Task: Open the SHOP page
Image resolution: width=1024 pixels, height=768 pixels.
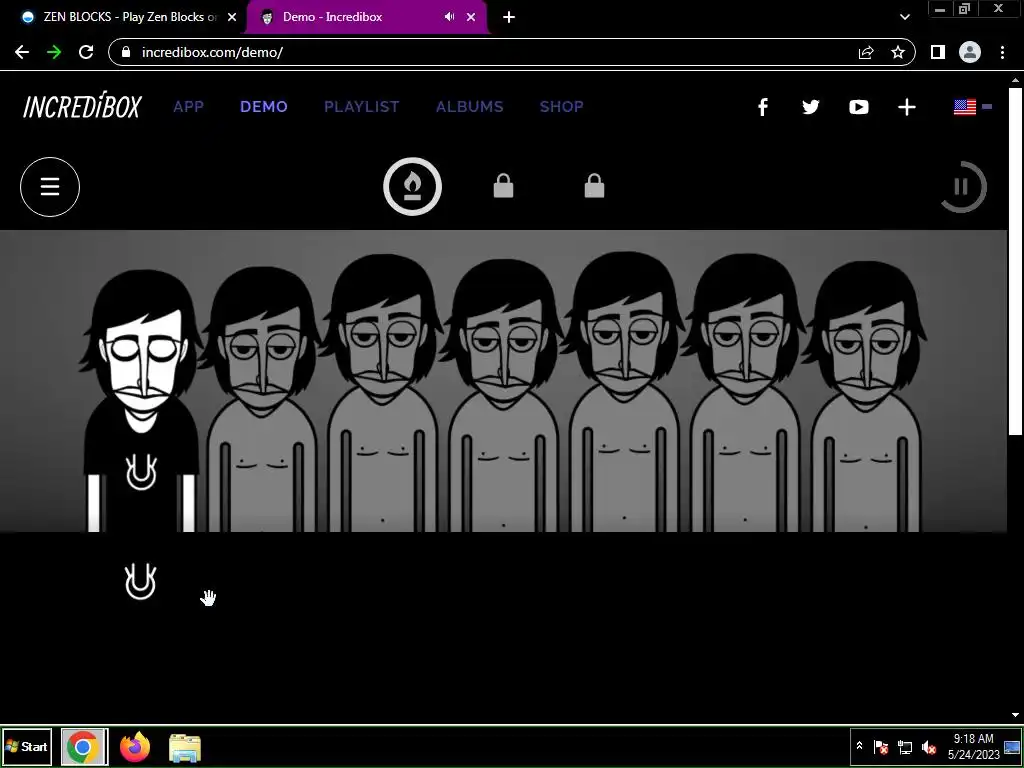Action: pyautogui.click(x=562, y=106)
